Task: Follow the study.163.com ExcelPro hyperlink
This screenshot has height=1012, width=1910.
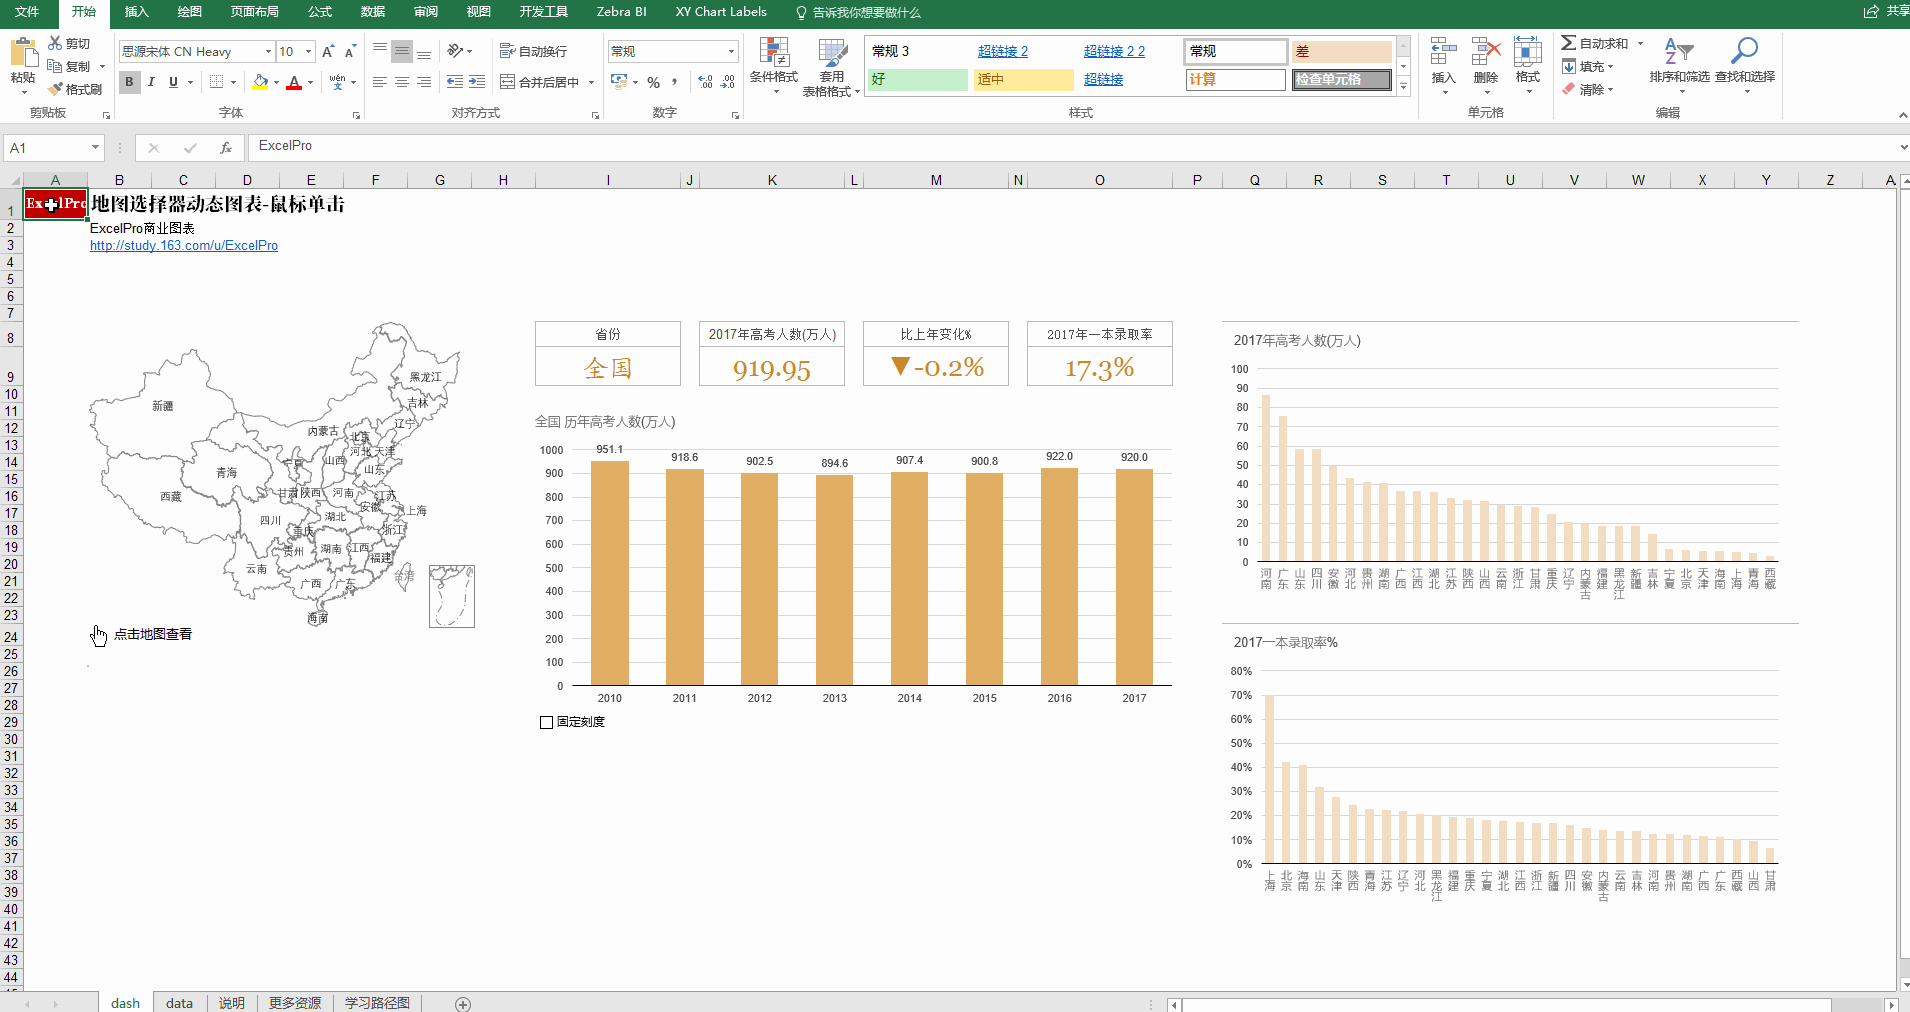Action: pyautogui.click(x=183, y=245)
